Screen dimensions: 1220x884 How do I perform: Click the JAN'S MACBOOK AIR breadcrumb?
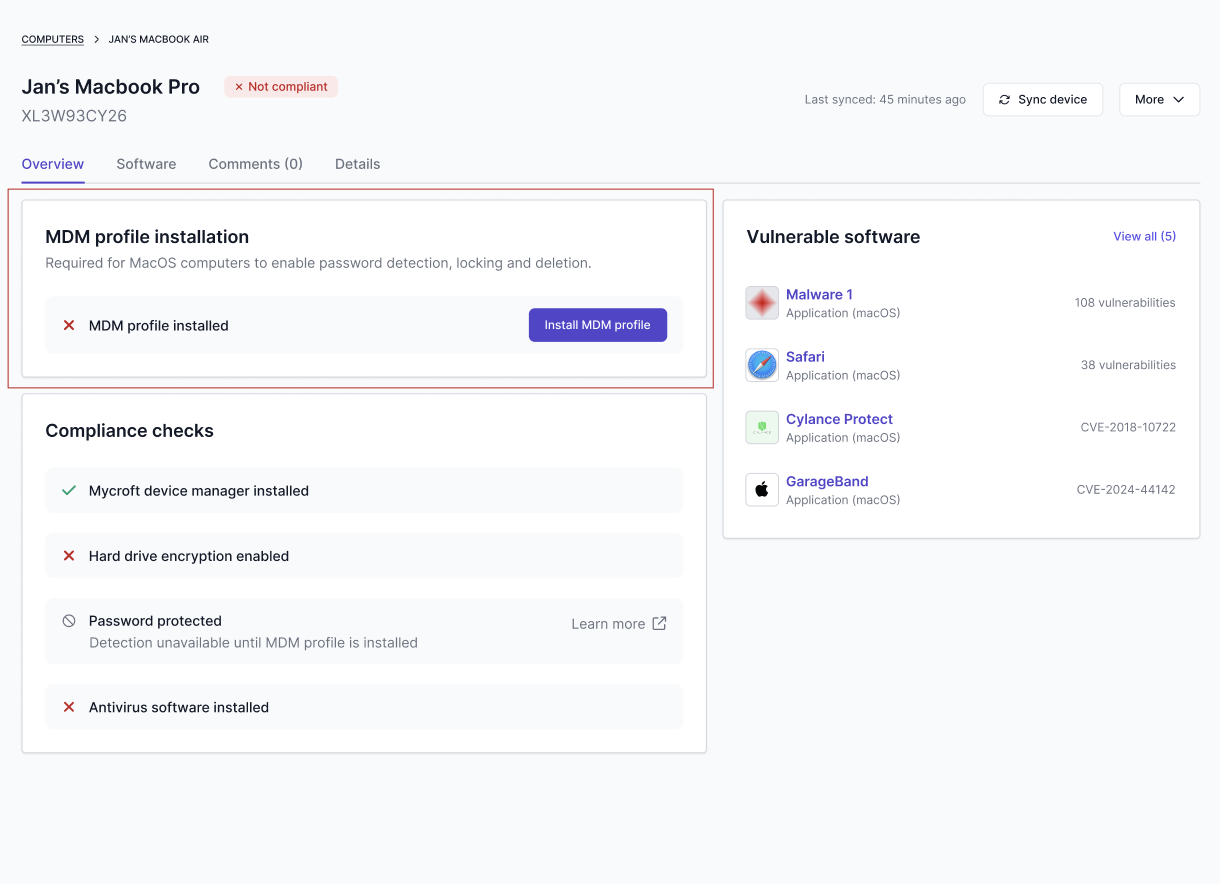[159, 39]
